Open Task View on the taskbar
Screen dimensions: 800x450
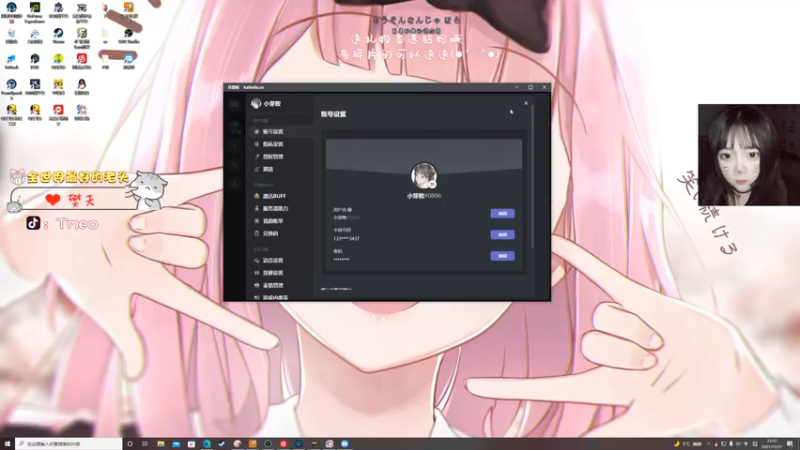(145, 444)
